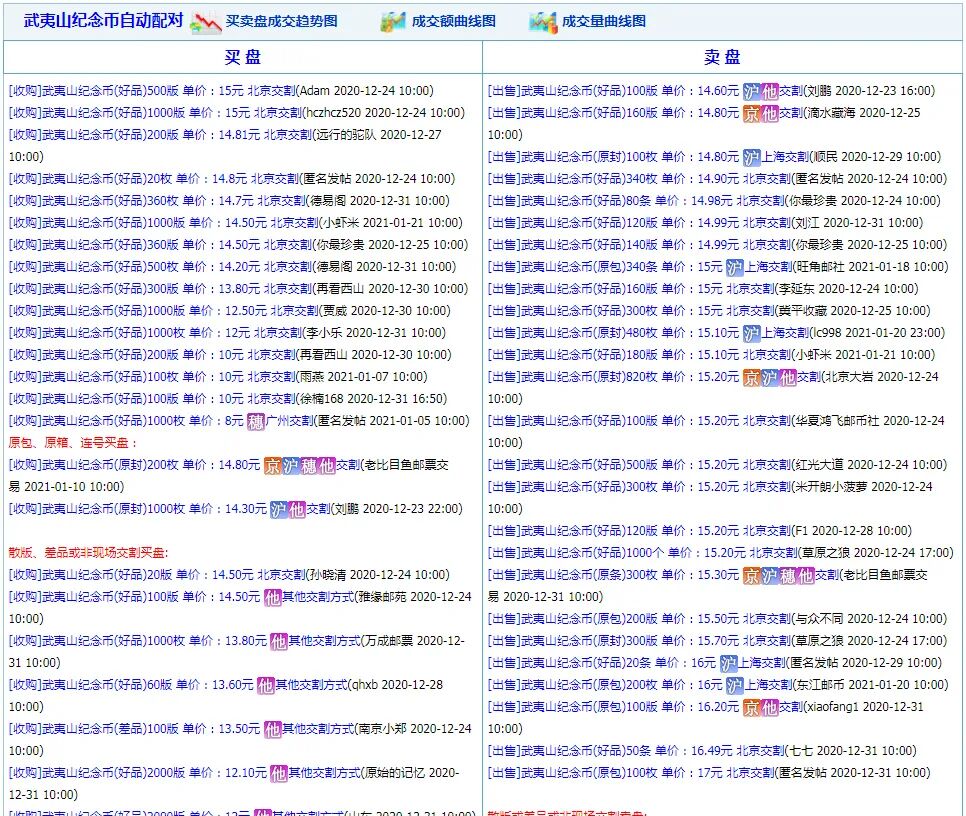
Task: Click 他 badge in xiaofang1 sell row
Action: [770, 708]
